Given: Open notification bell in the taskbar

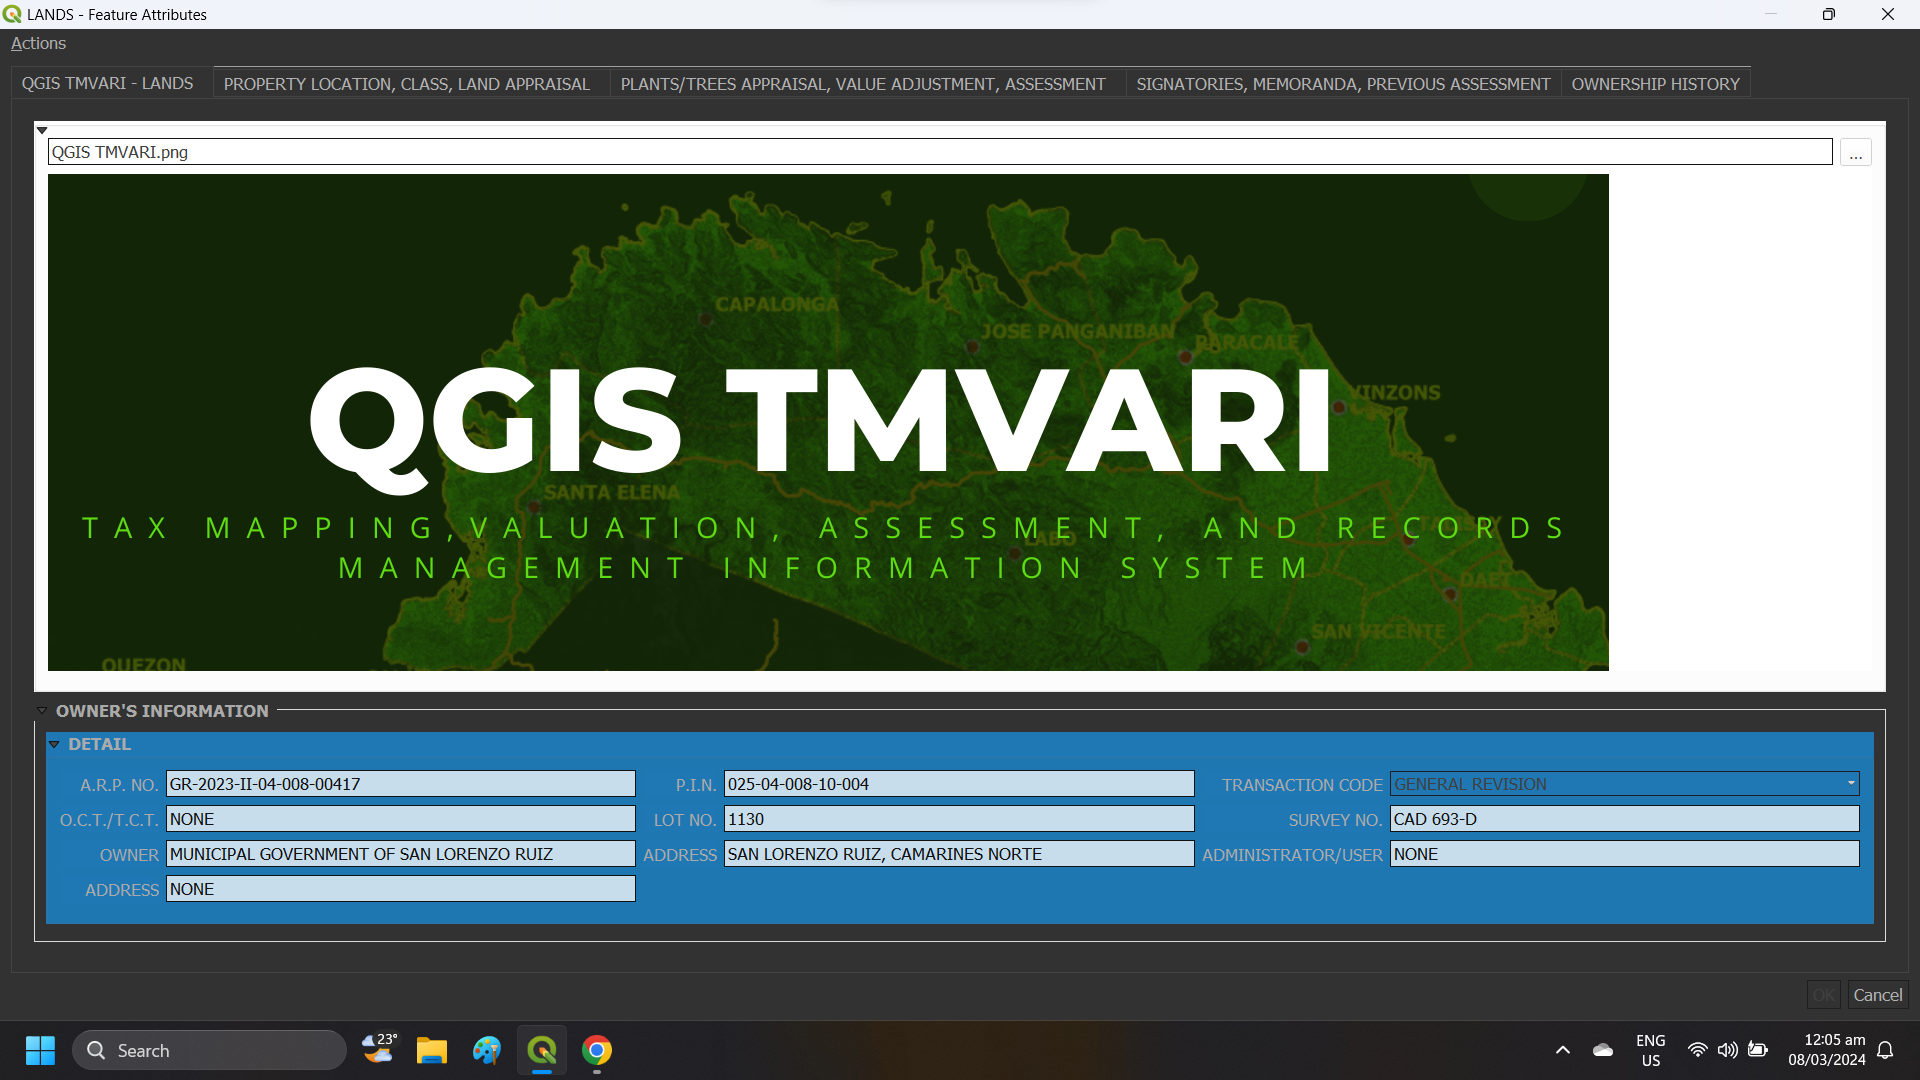Looking at the screenshot, I should pos(1885,1050).
